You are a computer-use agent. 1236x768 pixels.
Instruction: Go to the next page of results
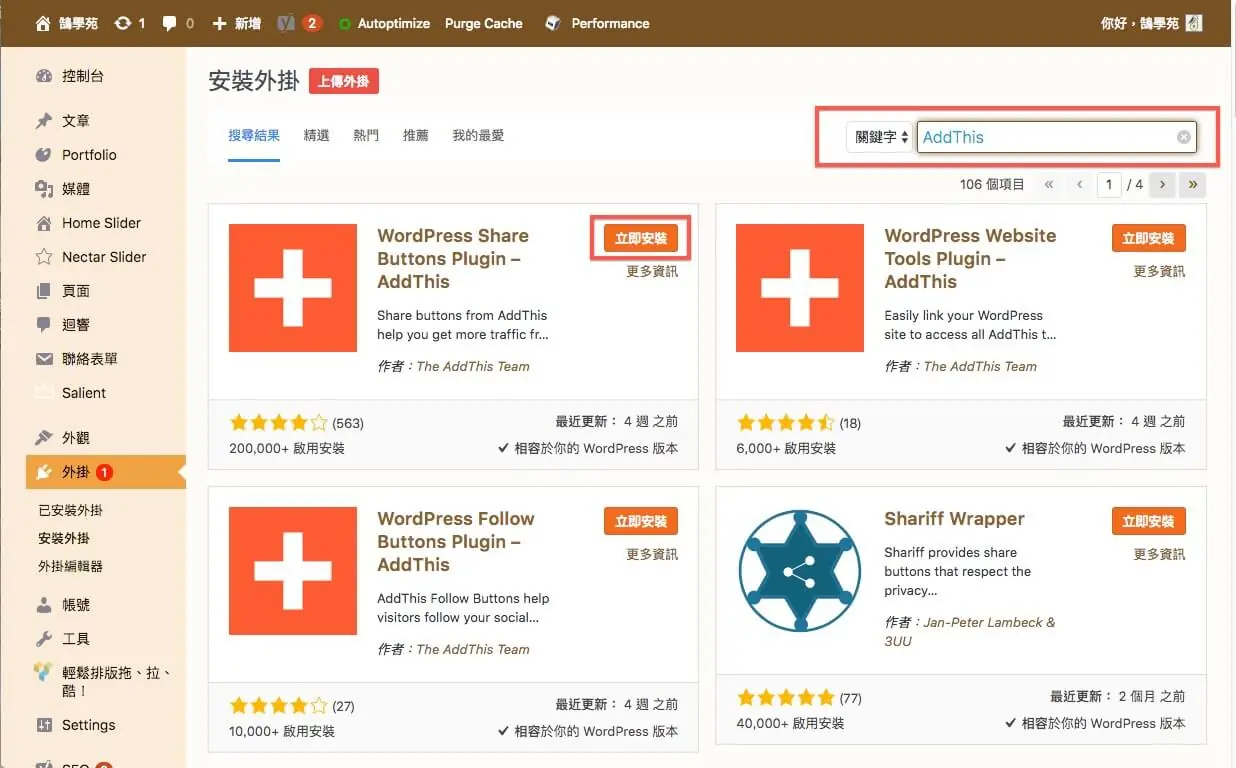click(x=1162, y=184)
